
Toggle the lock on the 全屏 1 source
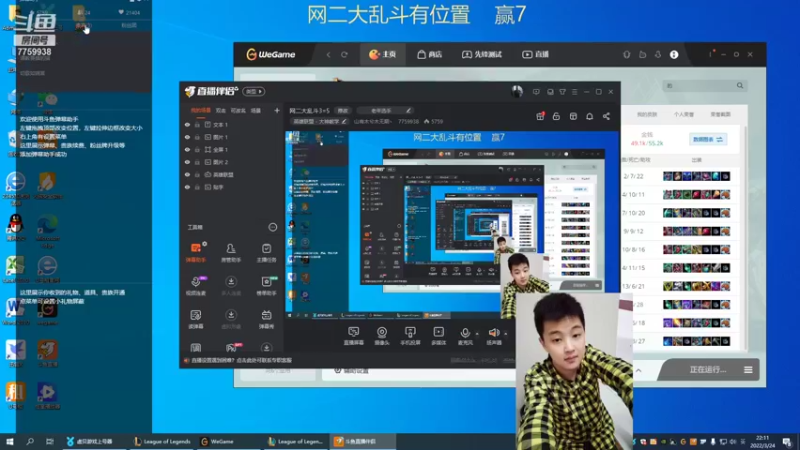tap(197, 149)
